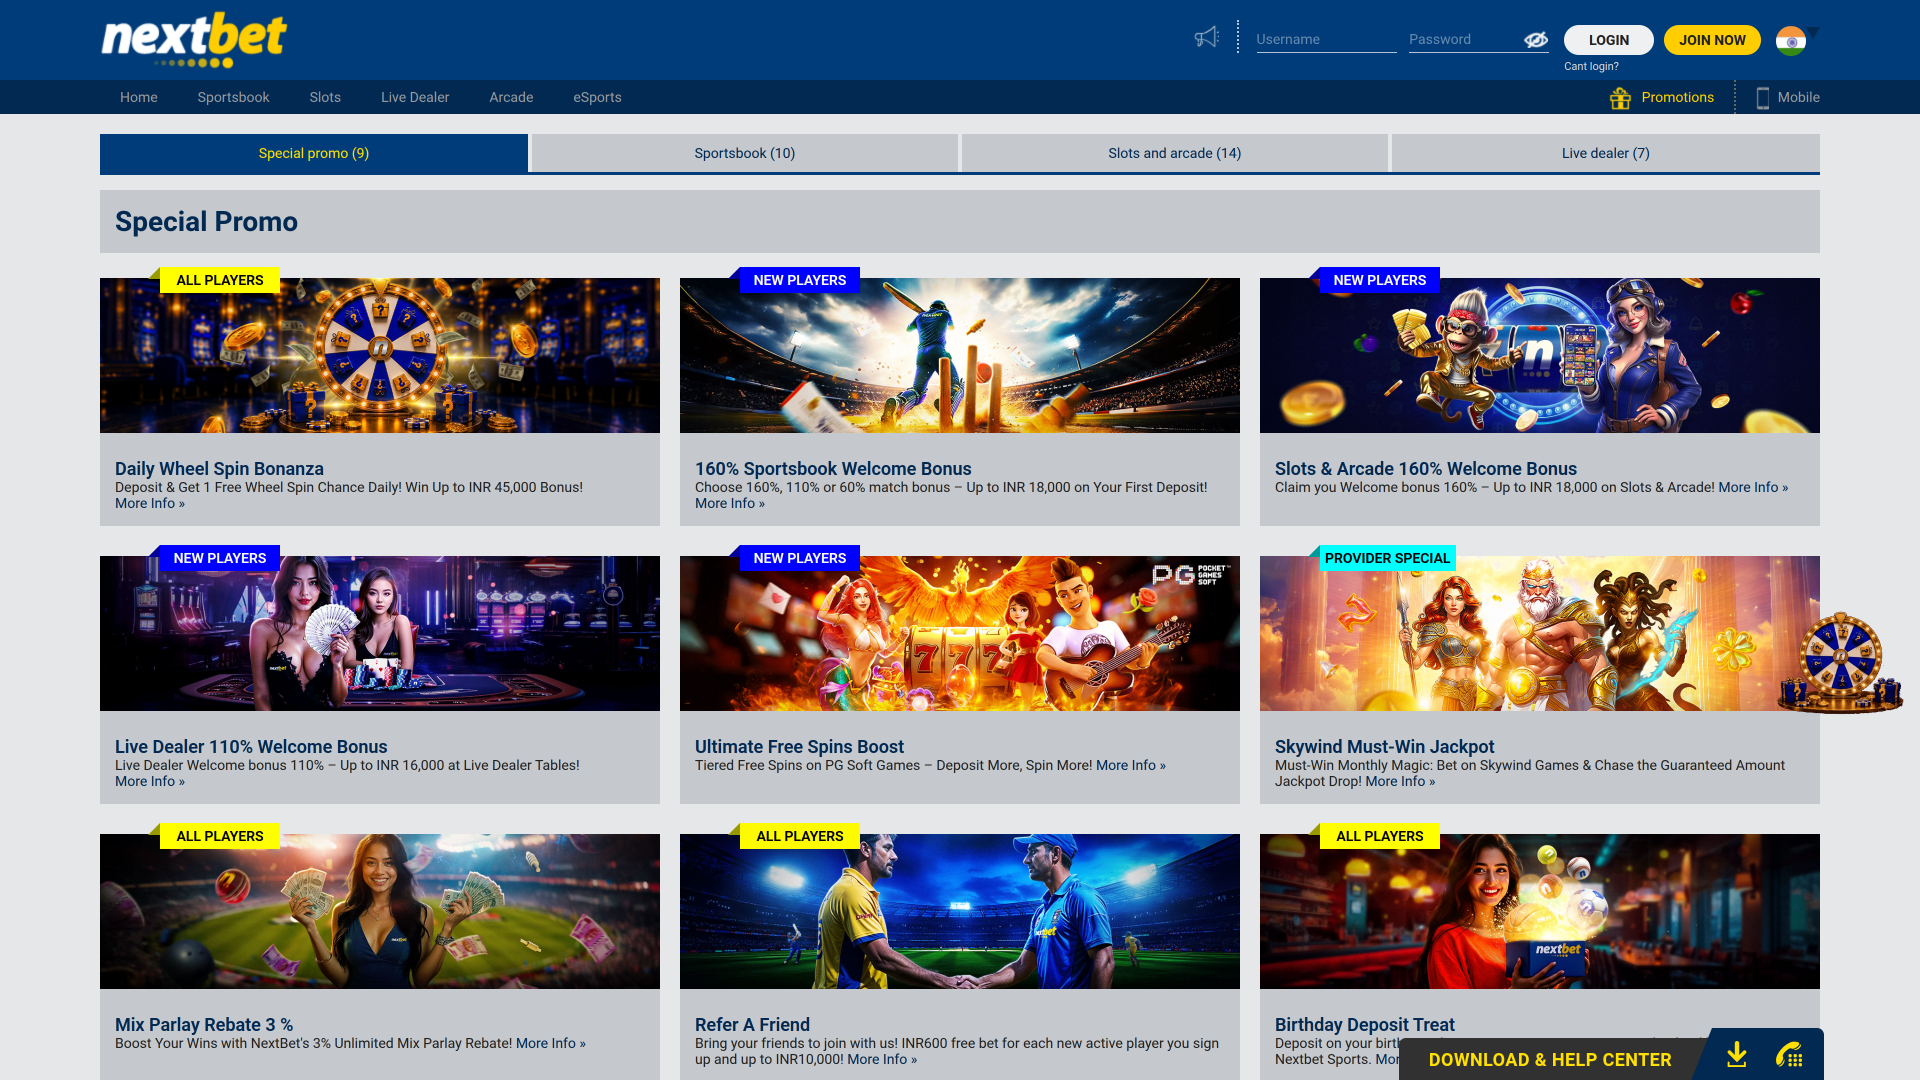Viewport: 1920px width, 1080px height.
Task: Open the India flag language selector
Action: pyautogui.click(x=1791, y=40)
